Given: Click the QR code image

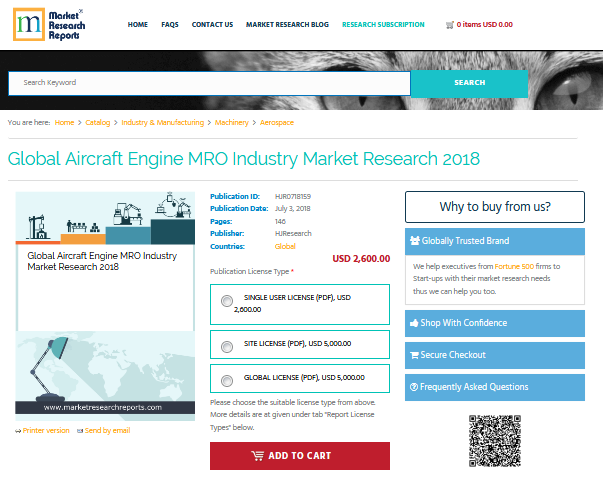Looking at the screenshot, I should (495, 441).
